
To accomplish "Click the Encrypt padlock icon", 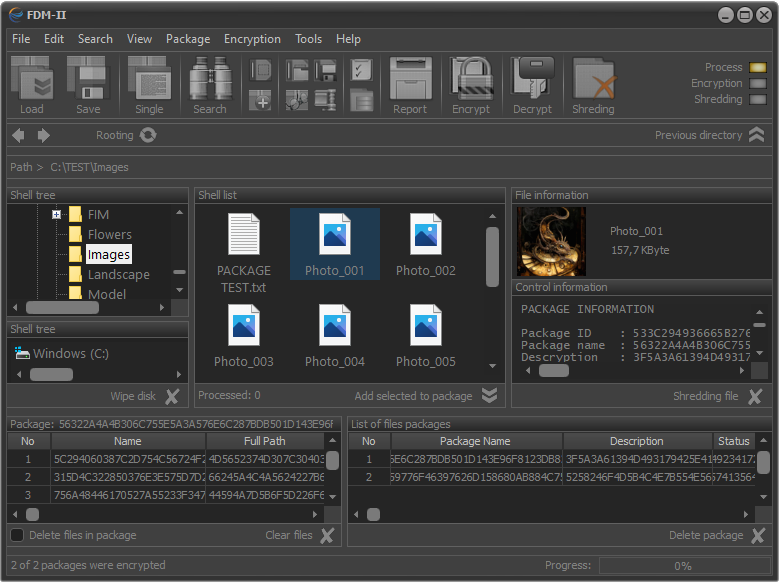I will click(x=471, y=79).
